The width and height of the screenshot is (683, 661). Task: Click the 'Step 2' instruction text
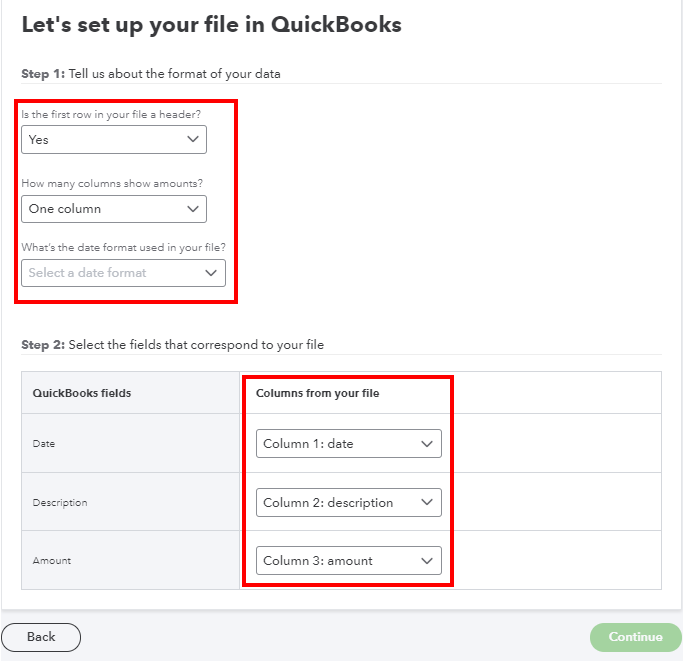coord(172,345)
